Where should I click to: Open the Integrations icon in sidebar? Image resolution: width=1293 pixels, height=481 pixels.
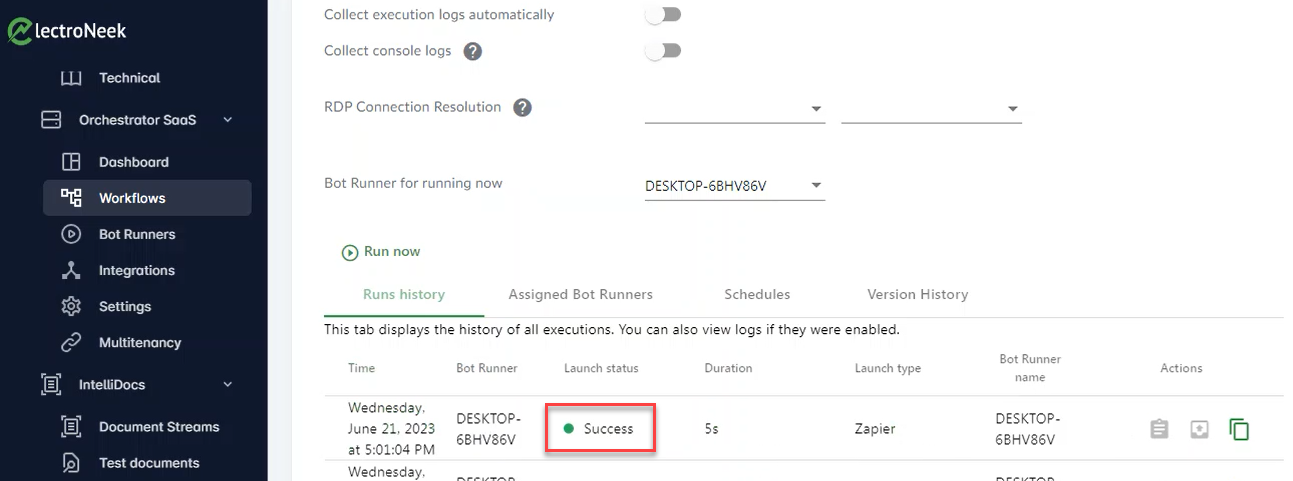tap(71, 270)
